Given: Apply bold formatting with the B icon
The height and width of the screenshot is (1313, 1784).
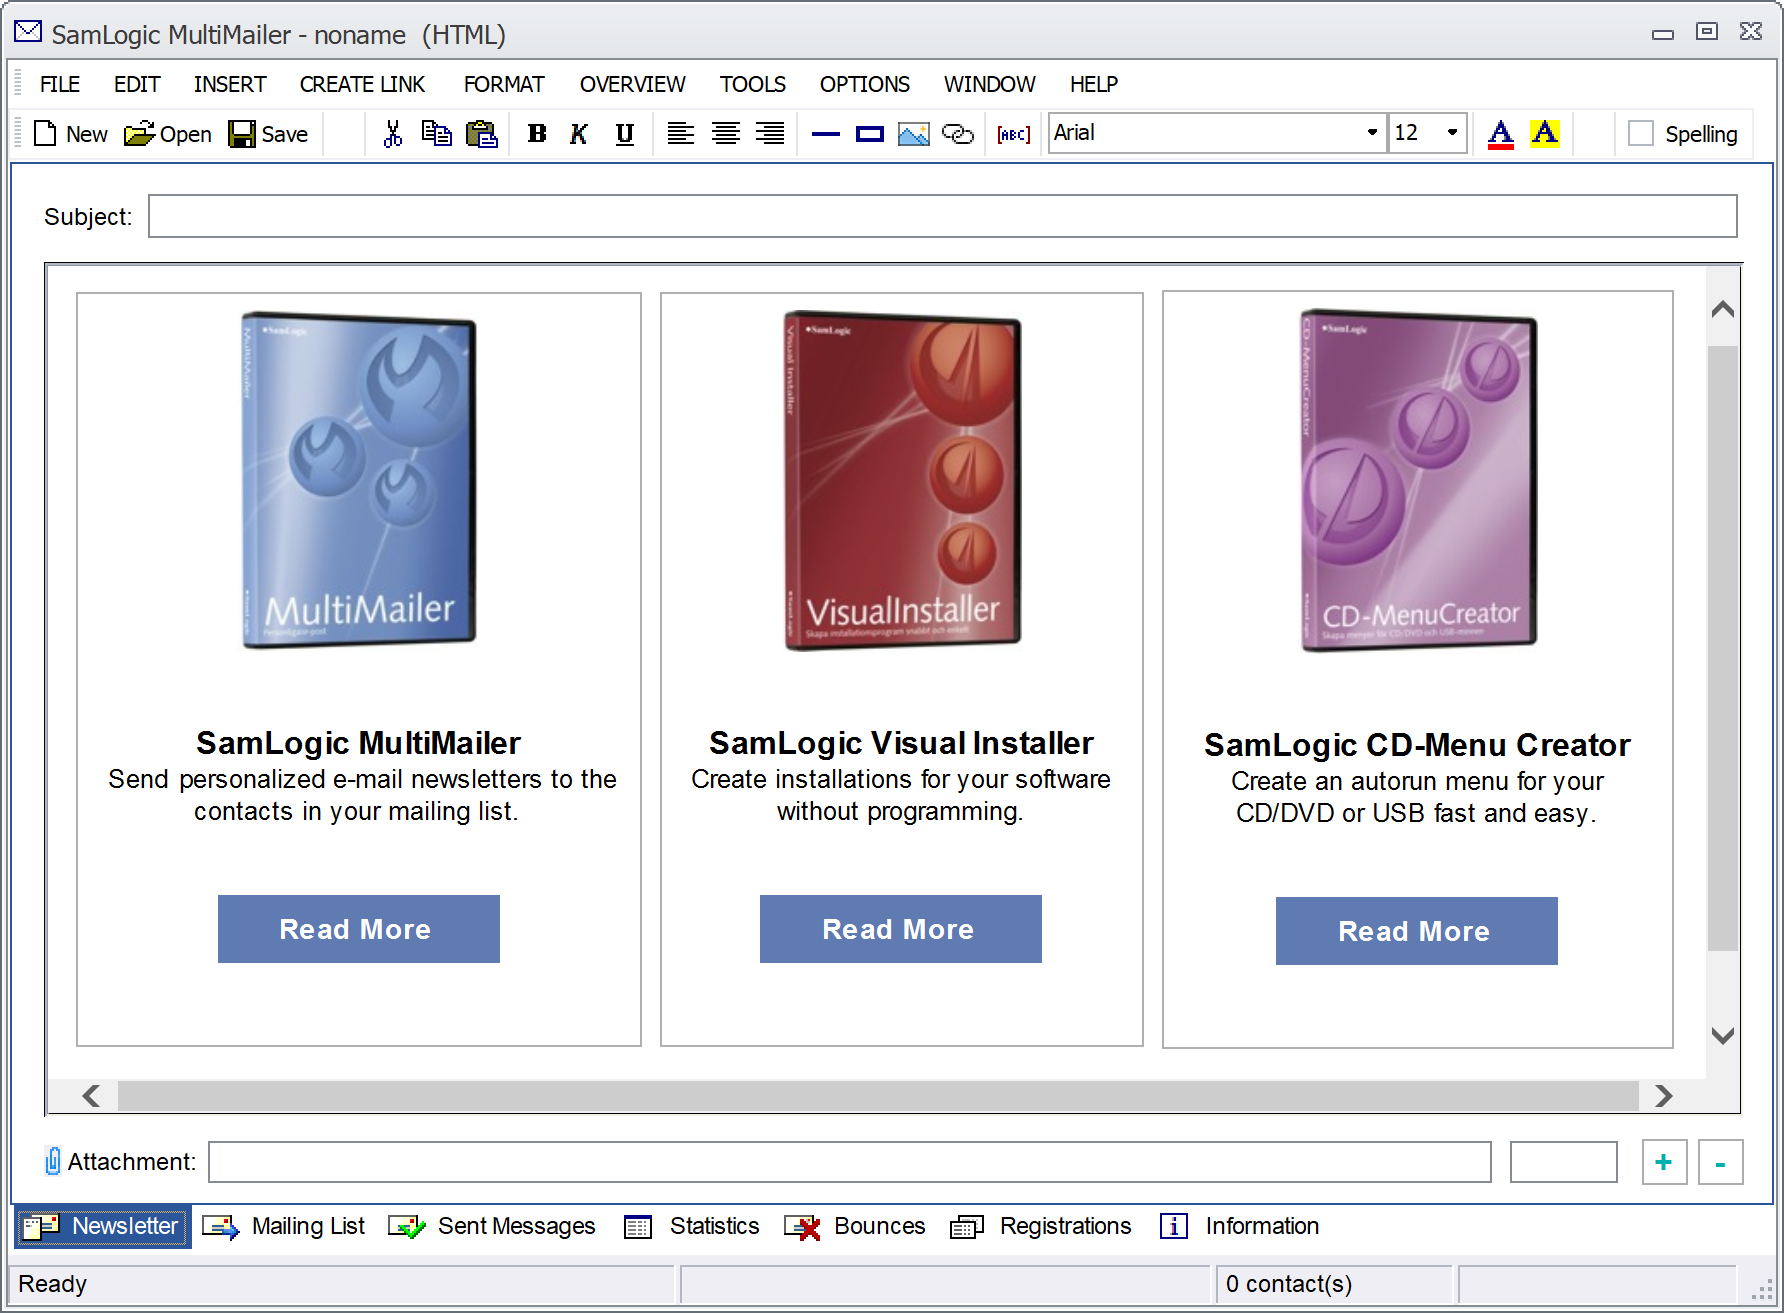Looking at the screenshot, I should (x=537, y=134).
